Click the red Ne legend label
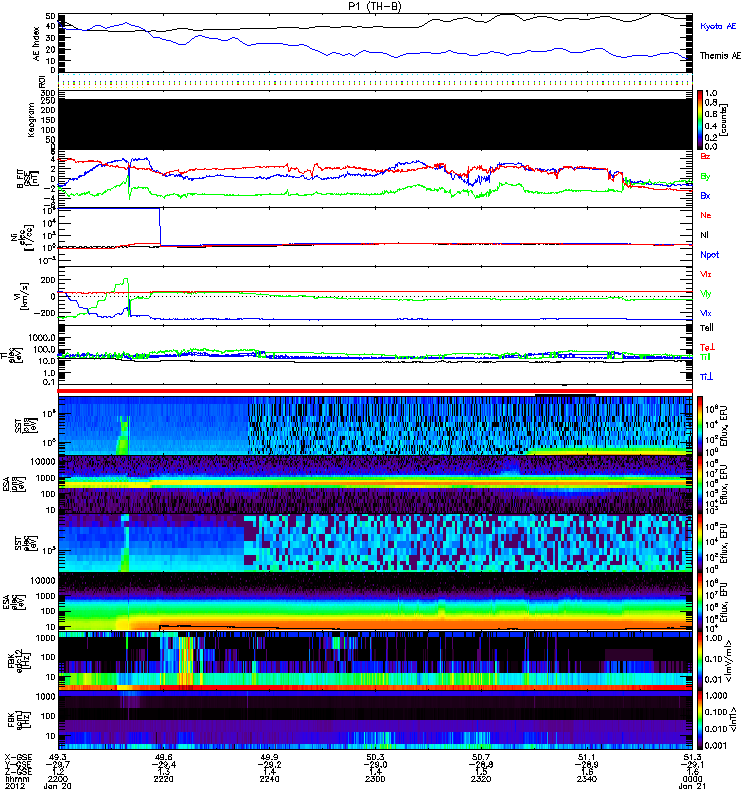This screenshot has width=750, height=800. pos(706,215)
